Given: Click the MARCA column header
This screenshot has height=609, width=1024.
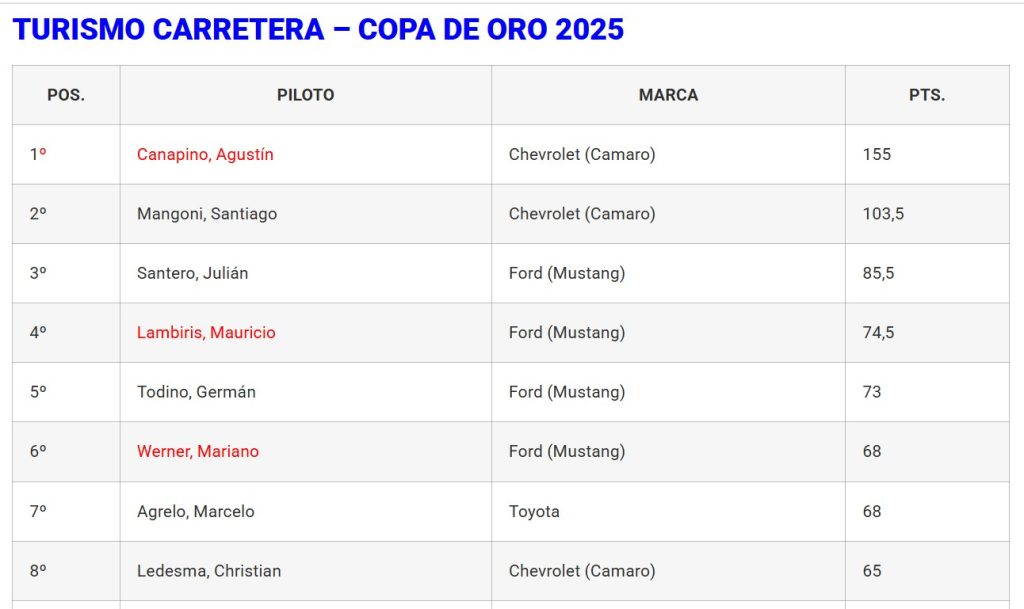Looking at the screenshot, I should 668,96.
